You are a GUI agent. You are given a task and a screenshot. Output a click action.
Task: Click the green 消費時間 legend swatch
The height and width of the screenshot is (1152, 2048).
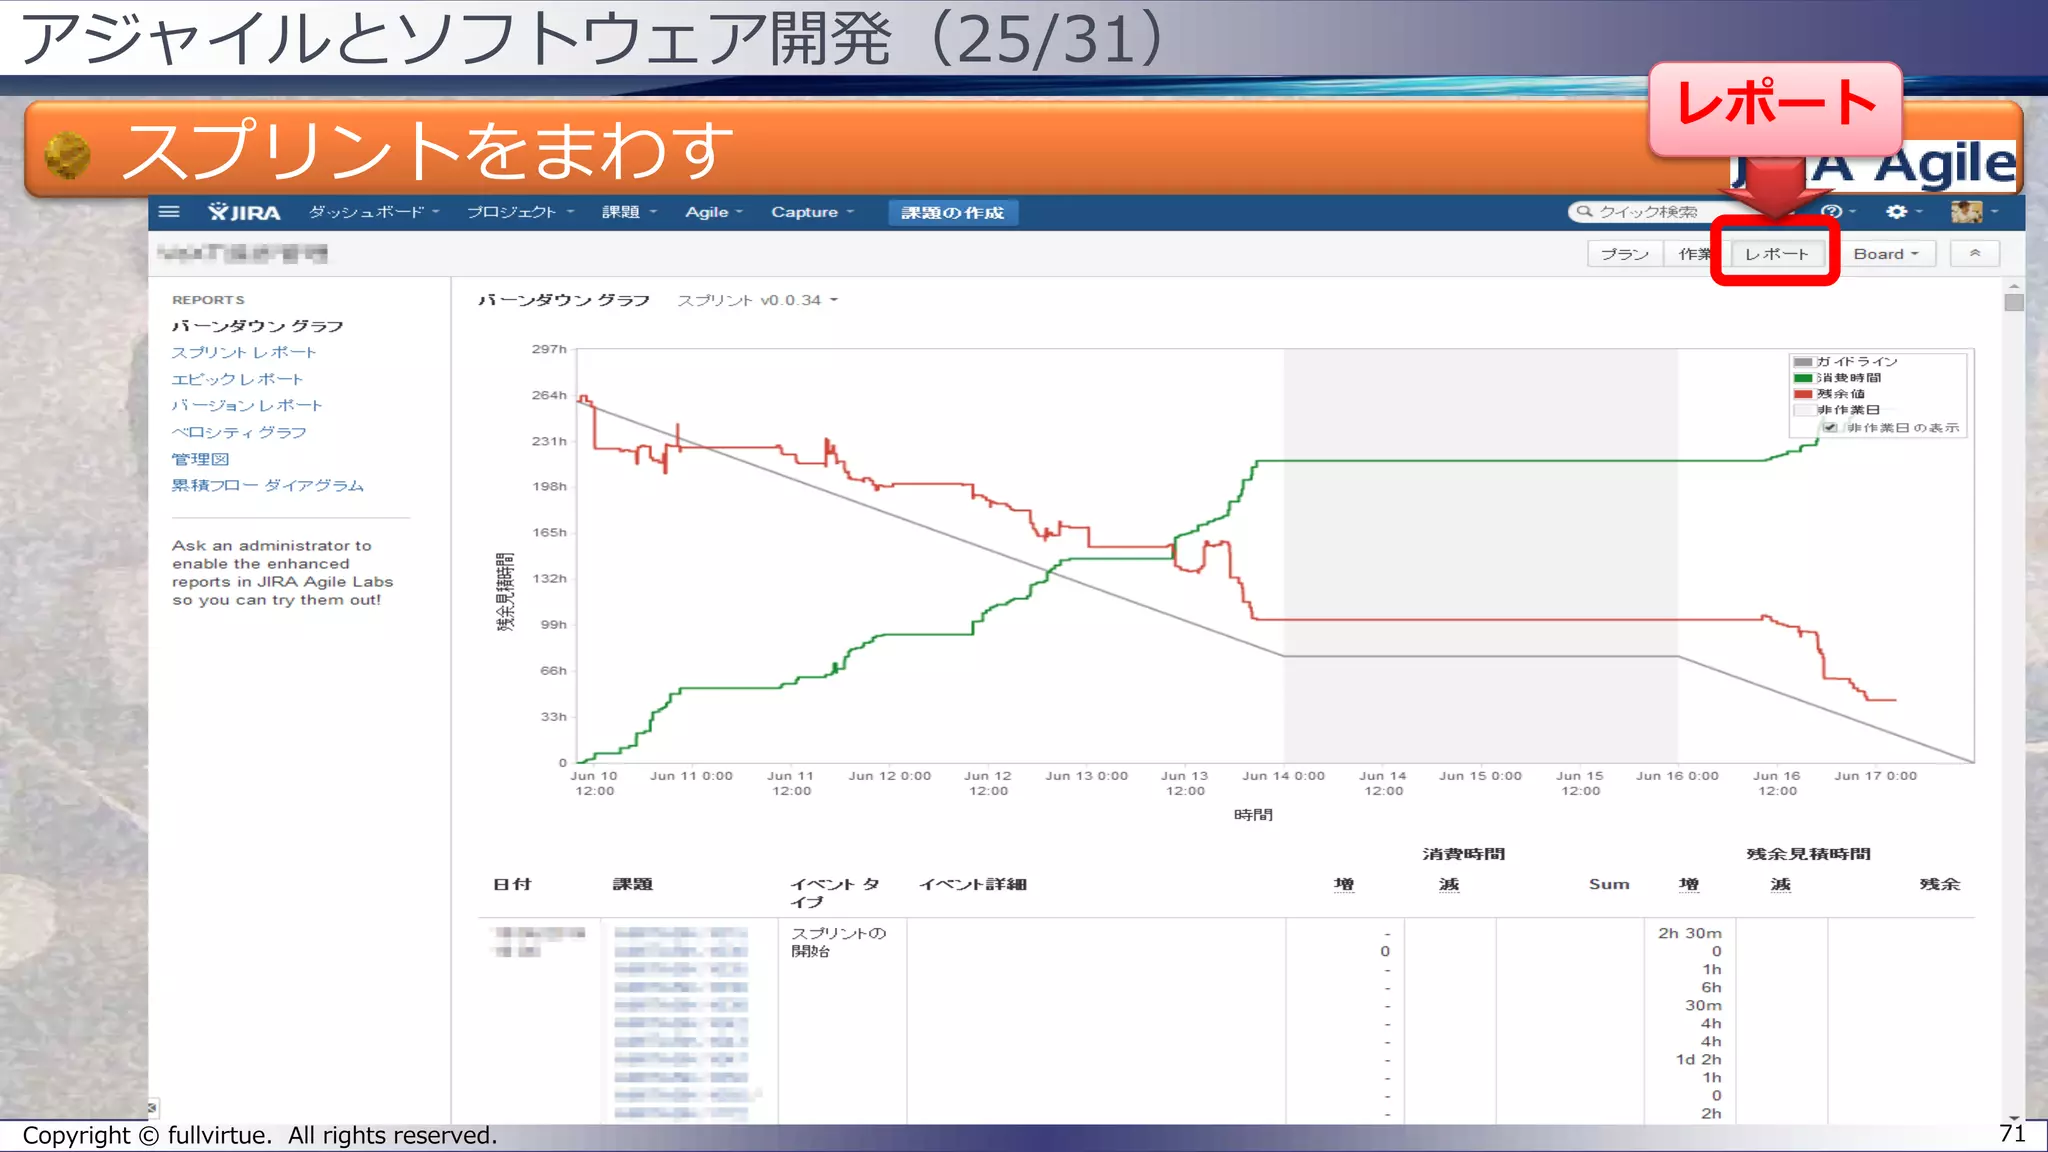coord(1803,378)
